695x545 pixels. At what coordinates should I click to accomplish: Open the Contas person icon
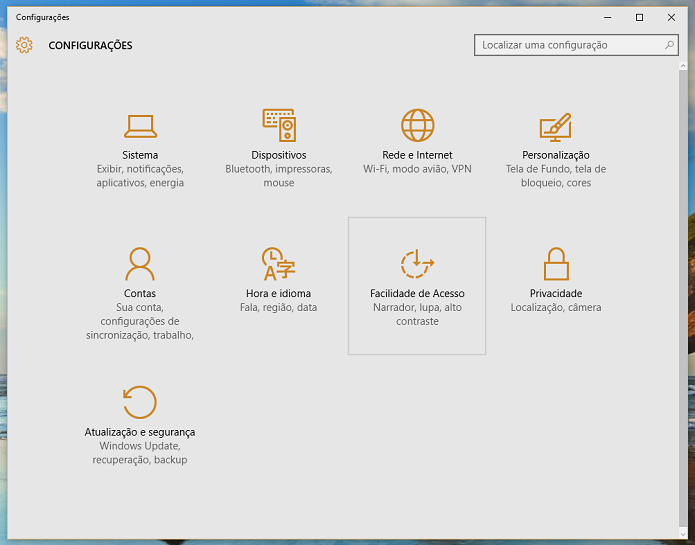(x=140, y=264)
